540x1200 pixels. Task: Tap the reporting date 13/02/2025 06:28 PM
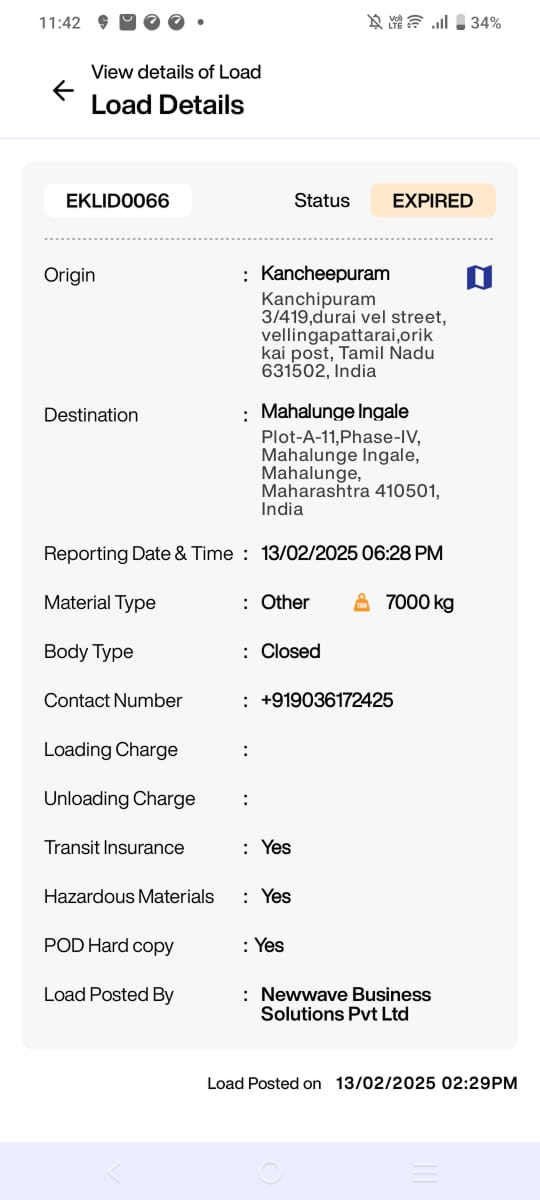click(352, 553)
